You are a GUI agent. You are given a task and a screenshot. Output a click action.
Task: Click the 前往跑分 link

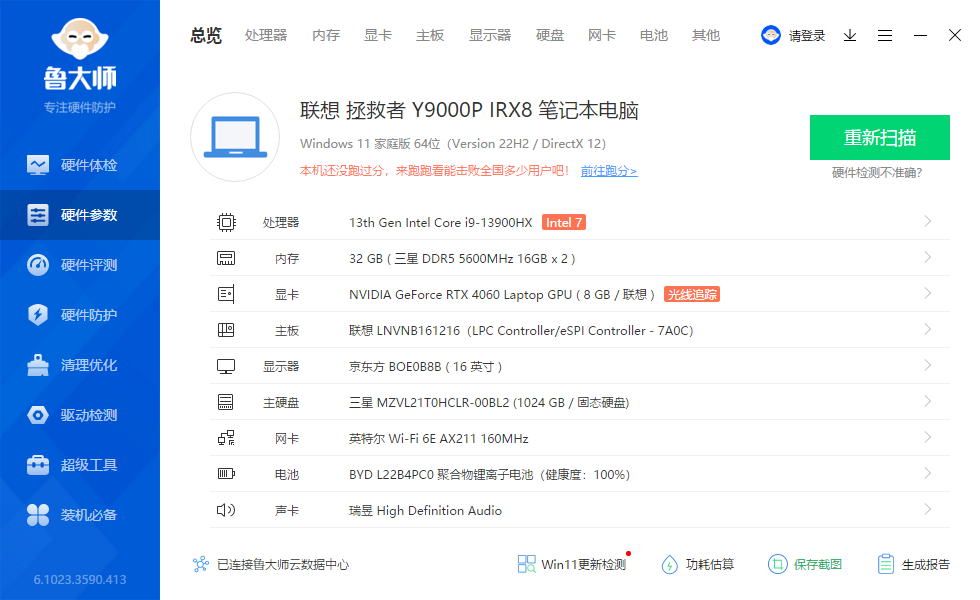coord(609,171)
